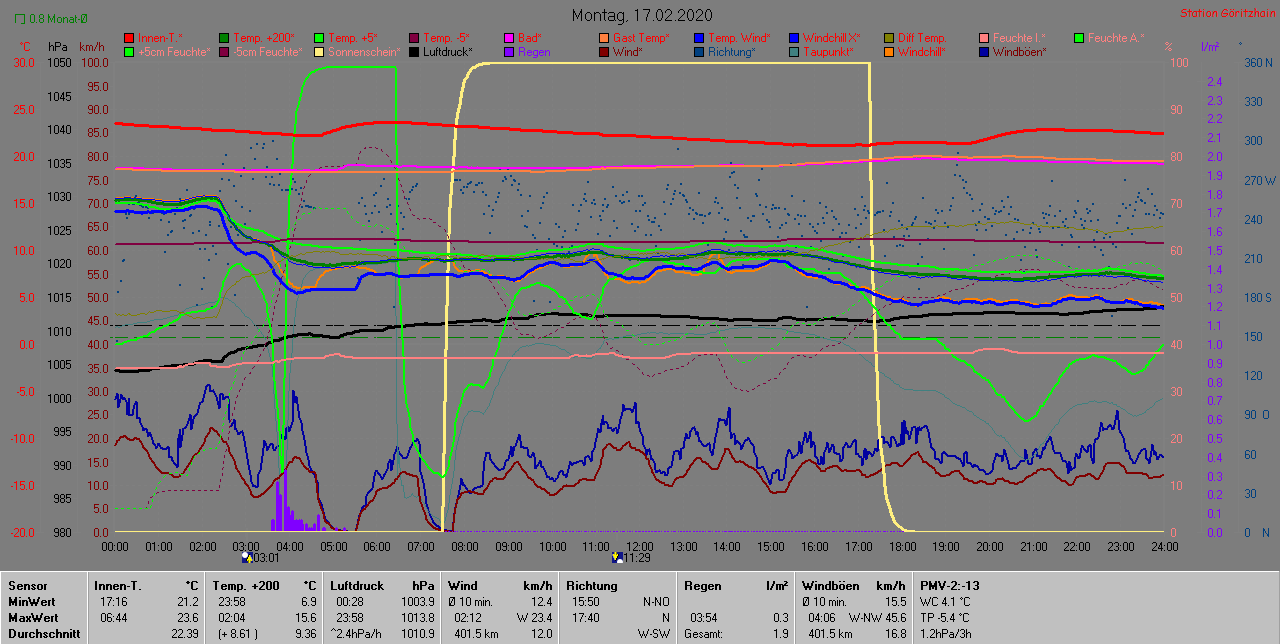This screenshot has height=644, width=1280.
Task: Click the (+ 8.61 ) temperature difference value
Action: click(238, 633)
